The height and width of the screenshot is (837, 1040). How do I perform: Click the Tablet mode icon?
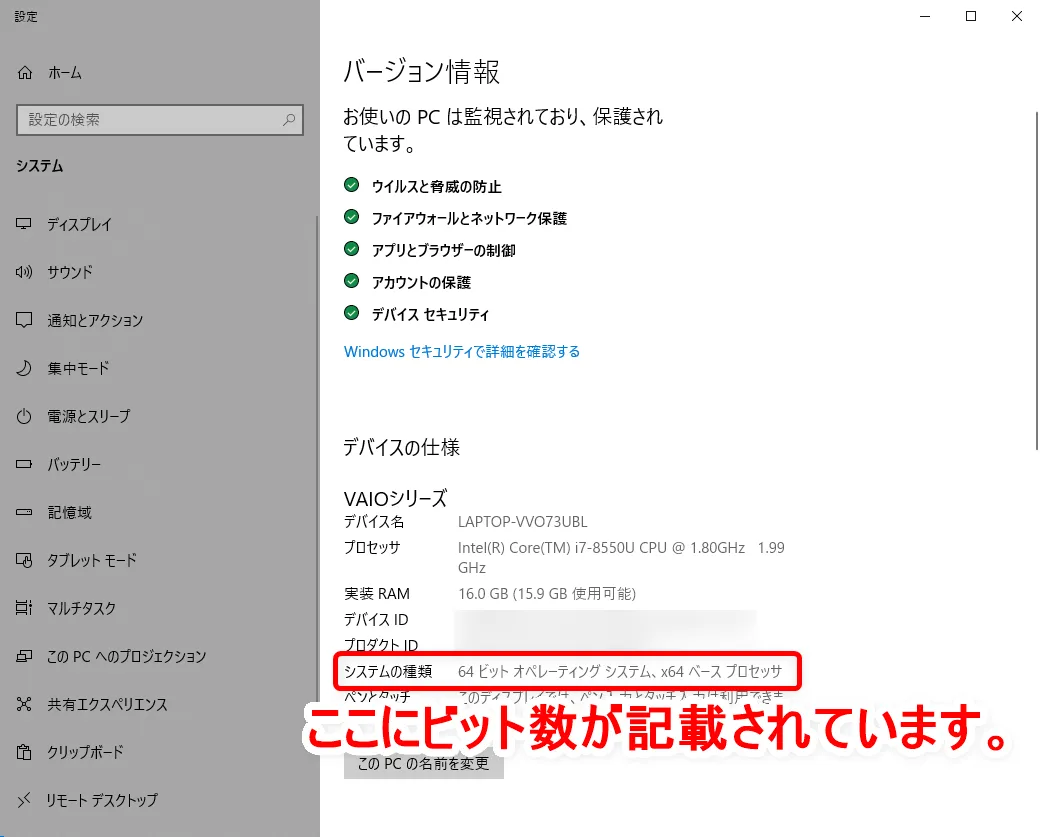pyautogui.click(x=24, y=560)
